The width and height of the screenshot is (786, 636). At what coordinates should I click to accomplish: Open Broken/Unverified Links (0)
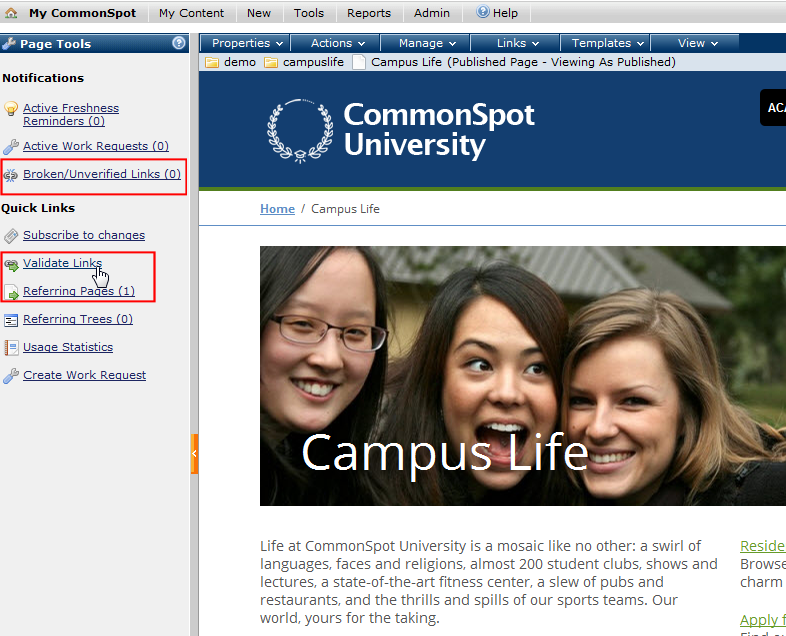click(x=102, y=174)
